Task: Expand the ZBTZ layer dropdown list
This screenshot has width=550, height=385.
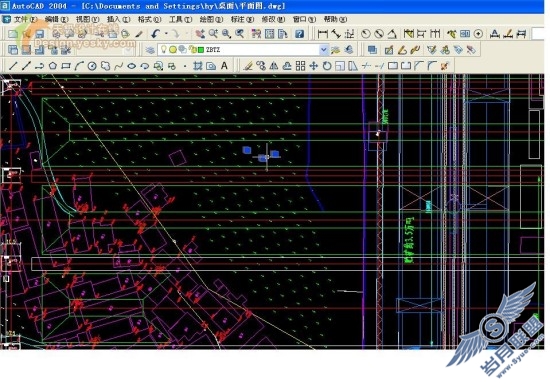Action: [323, 50]
